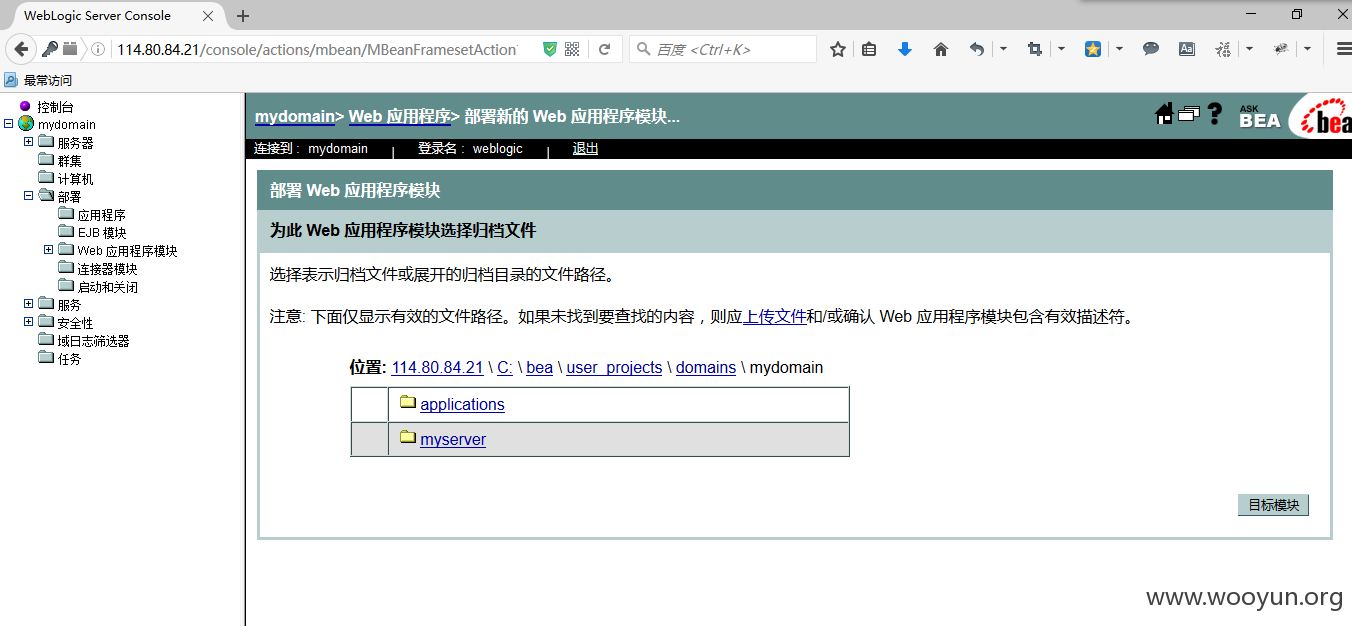The height and width of the screenshot is (626, 1352).
Task: Open 控制台 in the navigation tree
Action: coord(55,107)
